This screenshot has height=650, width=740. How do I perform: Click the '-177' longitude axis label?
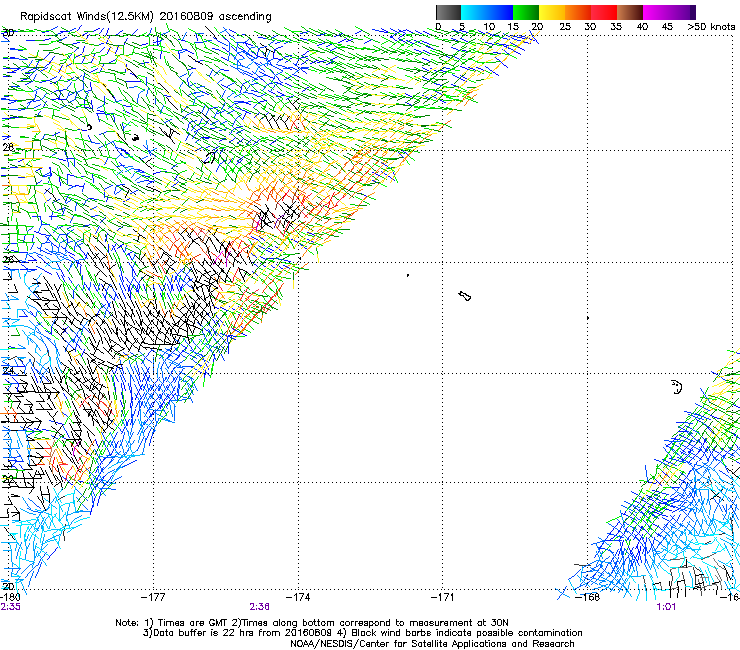pyautogui.click(x=153, y=597)
